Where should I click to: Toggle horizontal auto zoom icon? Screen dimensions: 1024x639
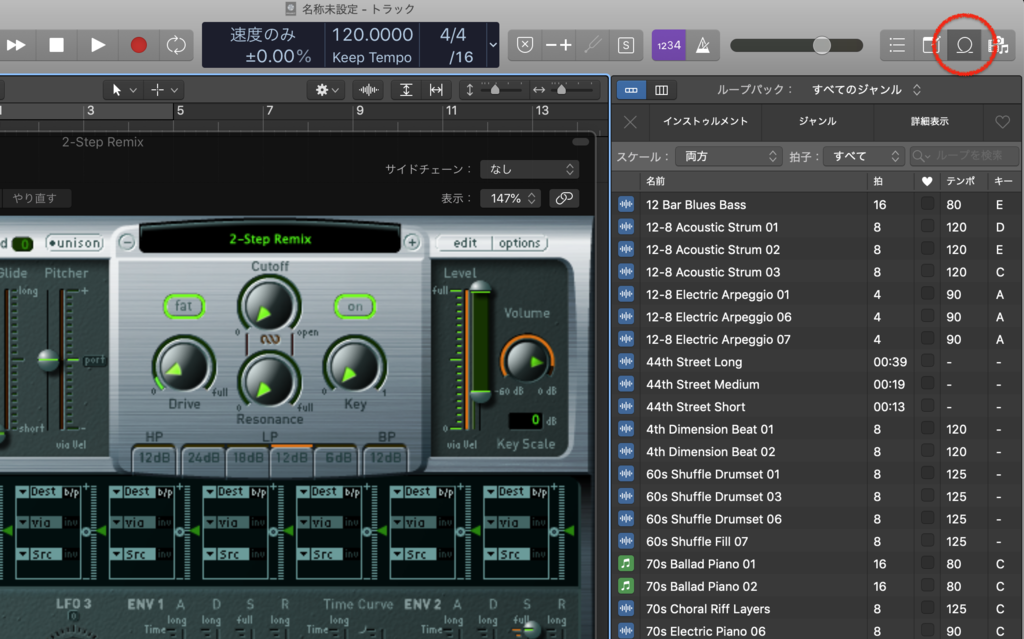pos(436,90)
